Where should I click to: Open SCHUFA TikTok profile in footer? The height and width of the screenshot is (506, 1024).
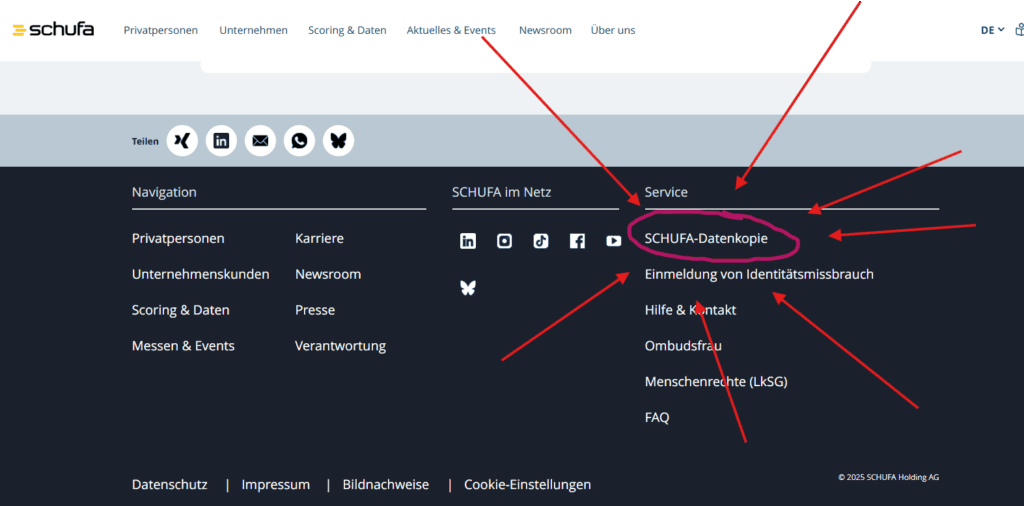(541, 241)
